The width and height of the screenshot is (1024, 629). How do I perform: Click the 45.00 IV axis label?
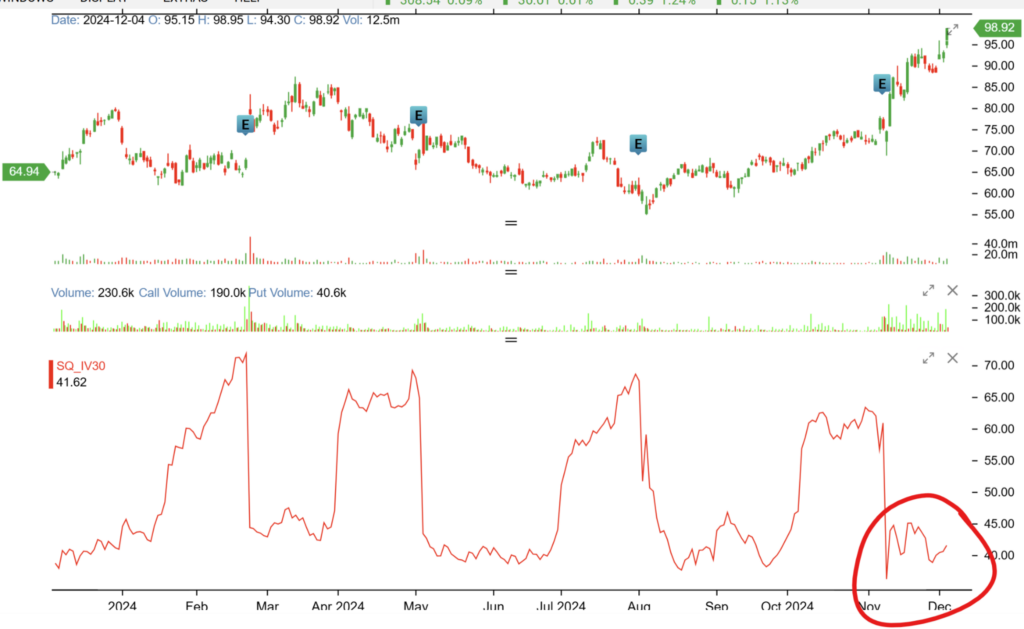click(999, 524)
